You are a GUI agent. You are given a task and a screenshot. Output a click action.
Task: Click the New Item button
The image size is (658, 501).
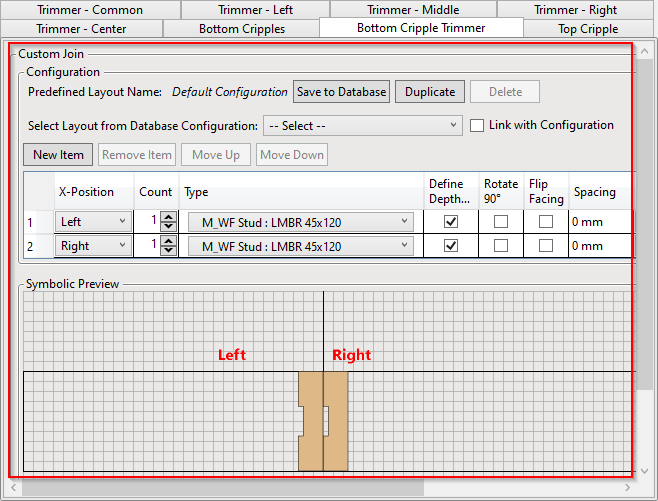(58, 155)
